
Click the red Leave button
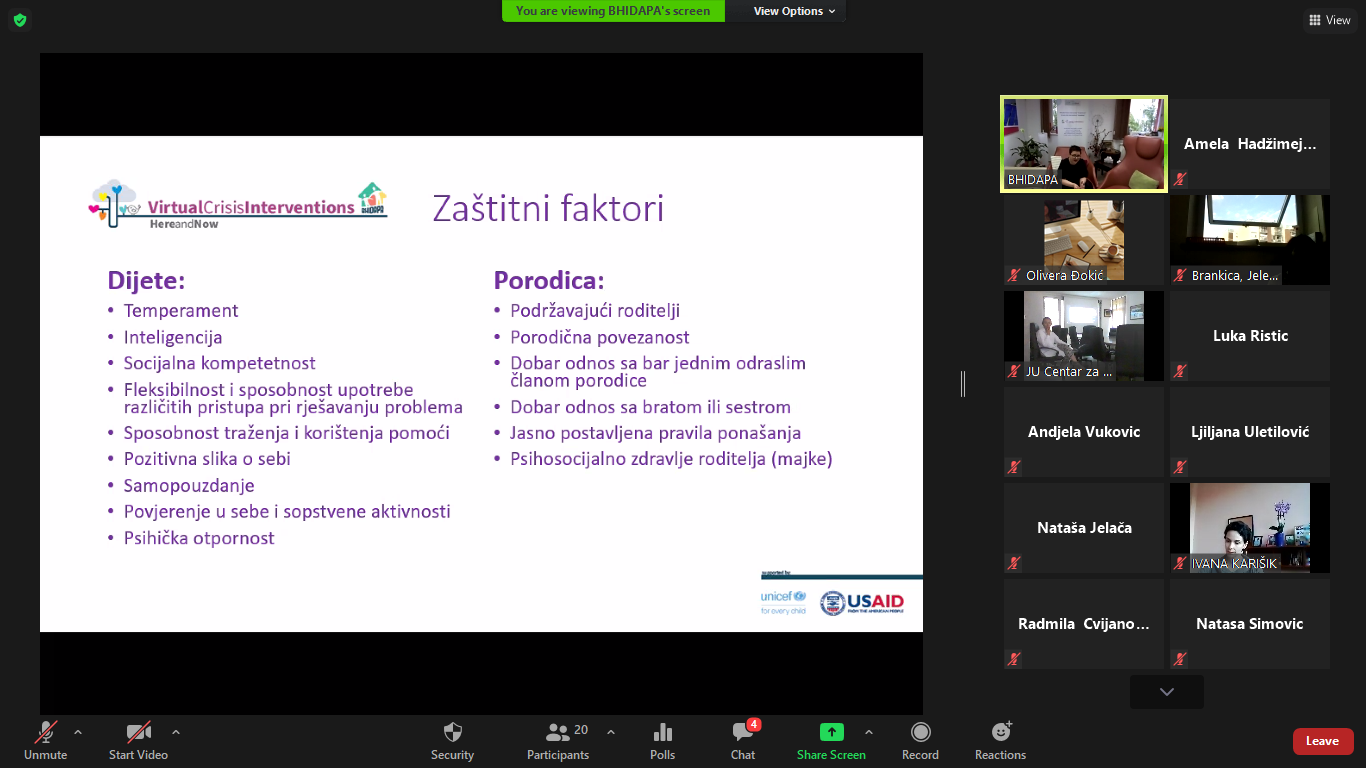coord(1322,741)
